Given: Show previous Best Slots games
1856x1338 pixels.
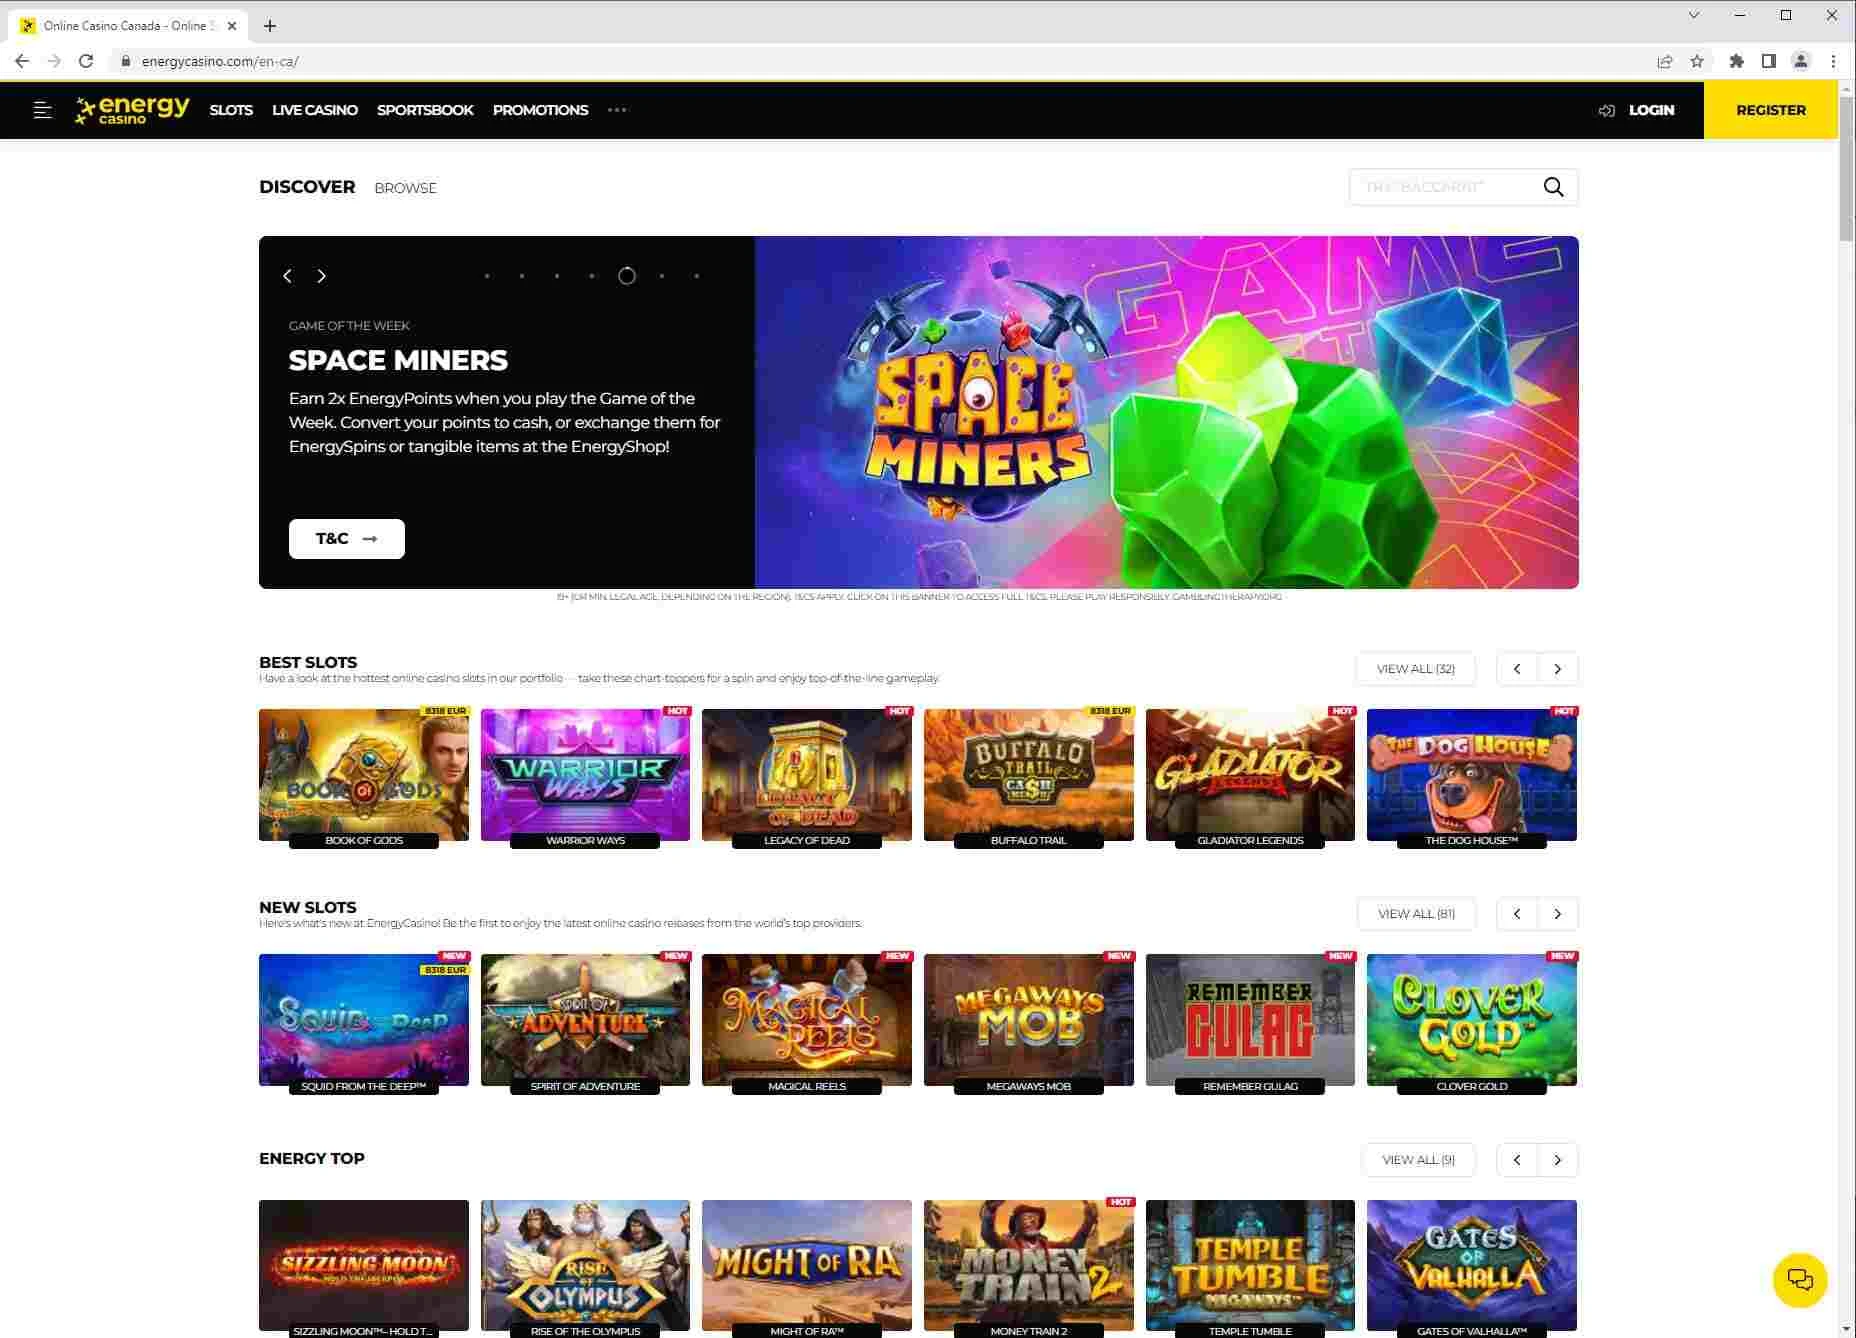Looking at the screenshot, I should 1517,669.
